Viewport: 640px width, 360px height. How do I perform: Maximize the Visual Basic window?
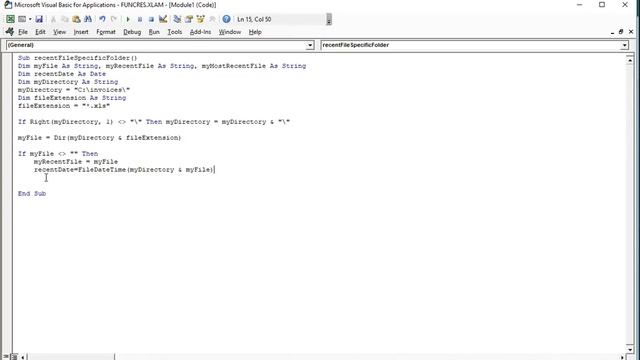tap(602, 5)
